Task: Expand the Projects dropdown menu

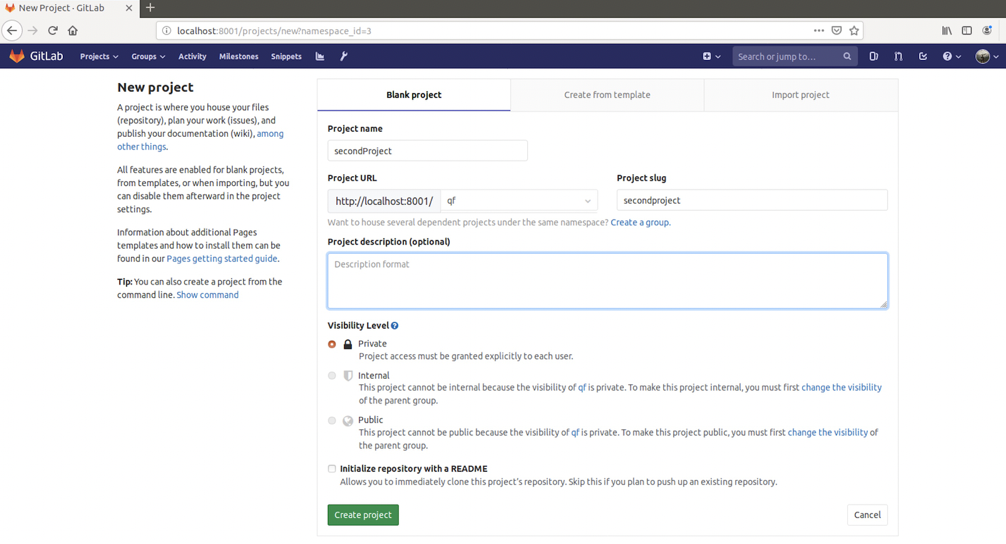Action: point(99,56)
